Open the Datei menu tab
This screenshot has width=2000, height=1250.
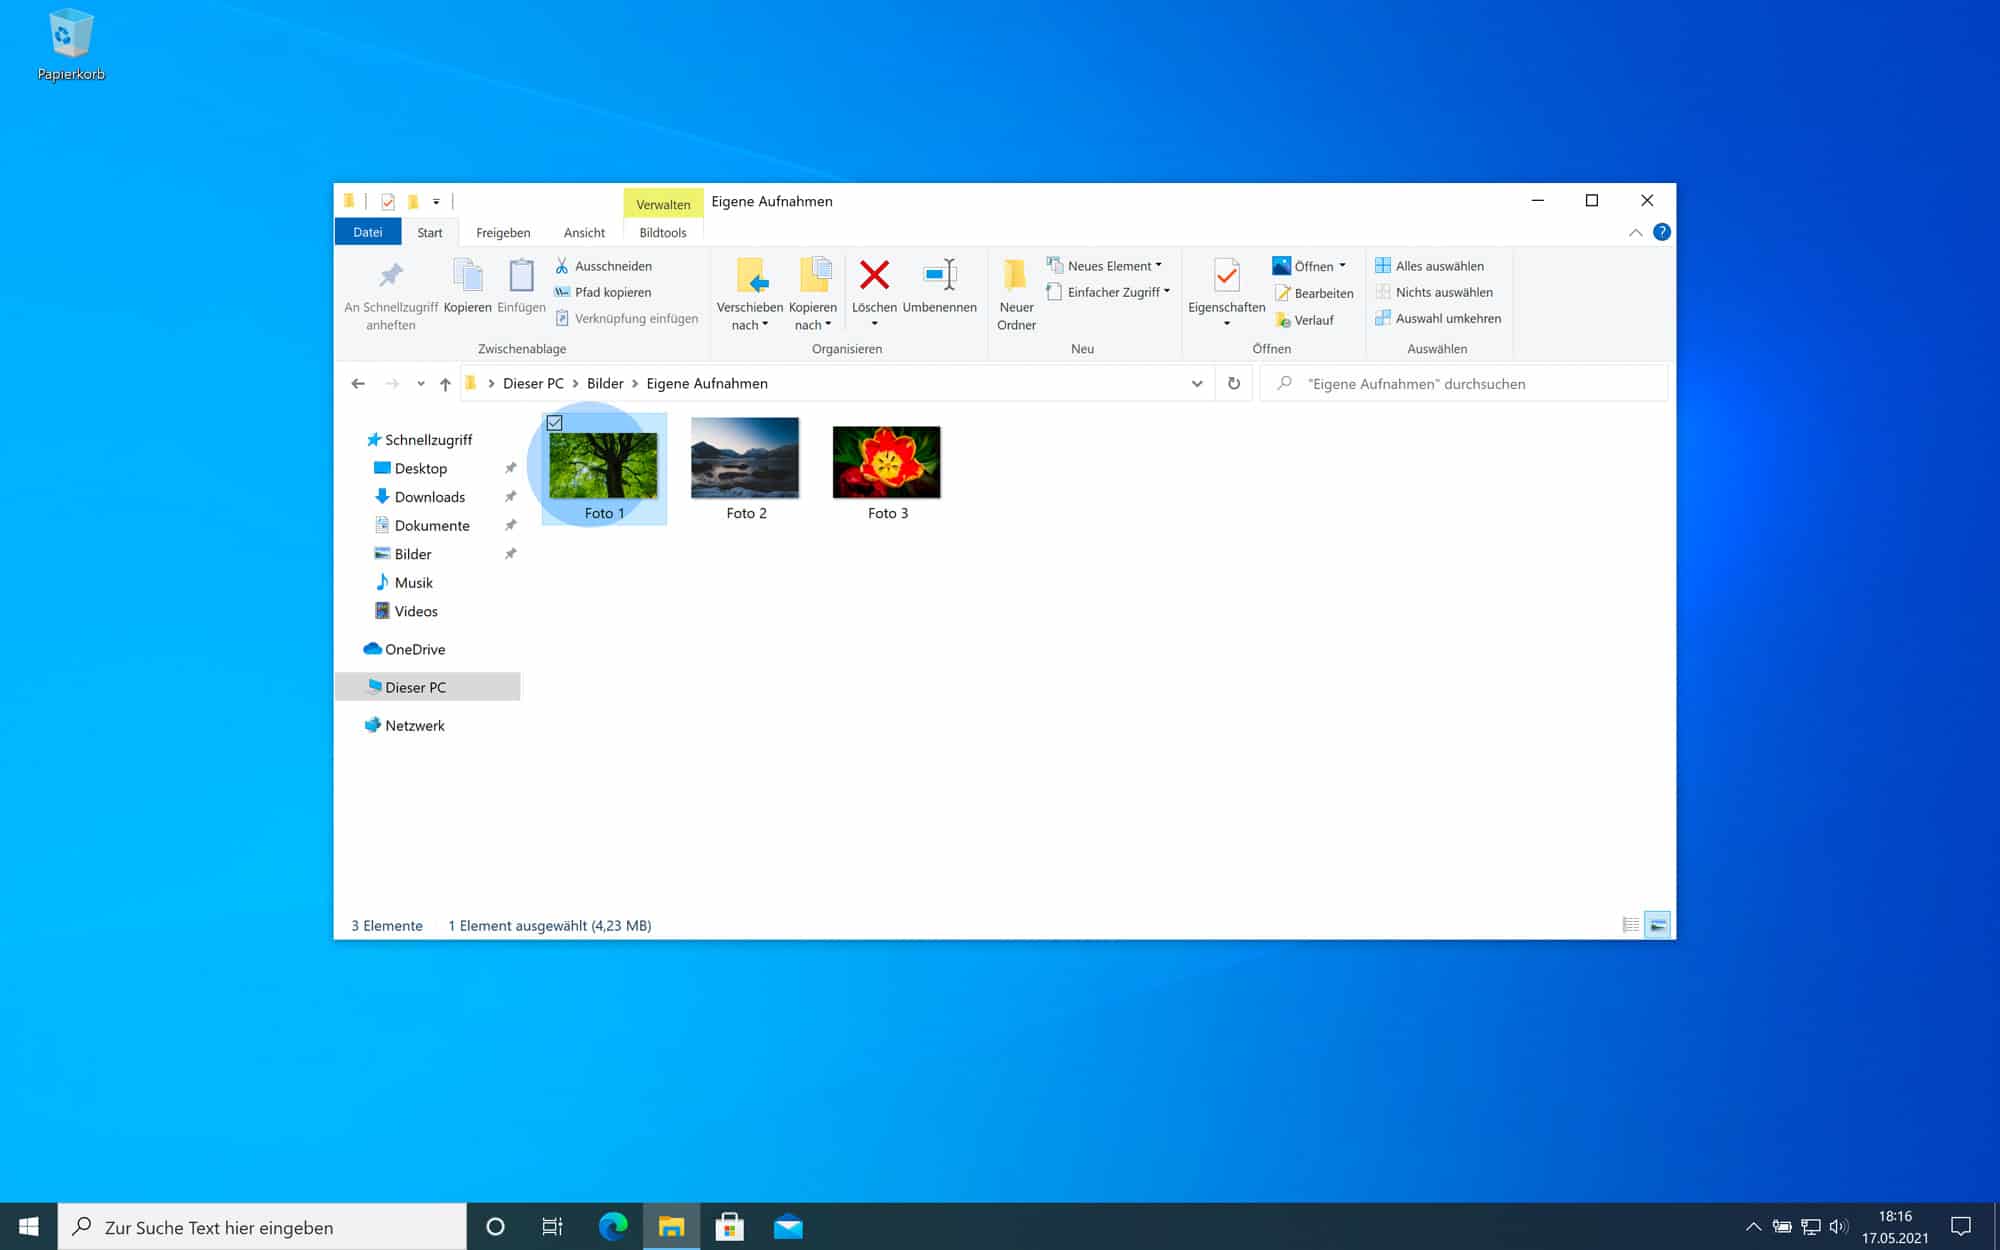(x=368, y=232)
